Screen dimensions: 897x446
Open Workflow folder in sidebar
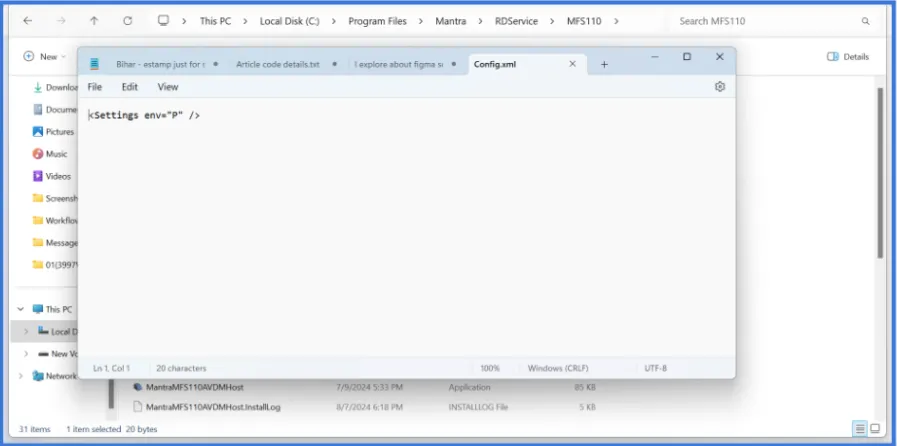(x=55, y=220)
